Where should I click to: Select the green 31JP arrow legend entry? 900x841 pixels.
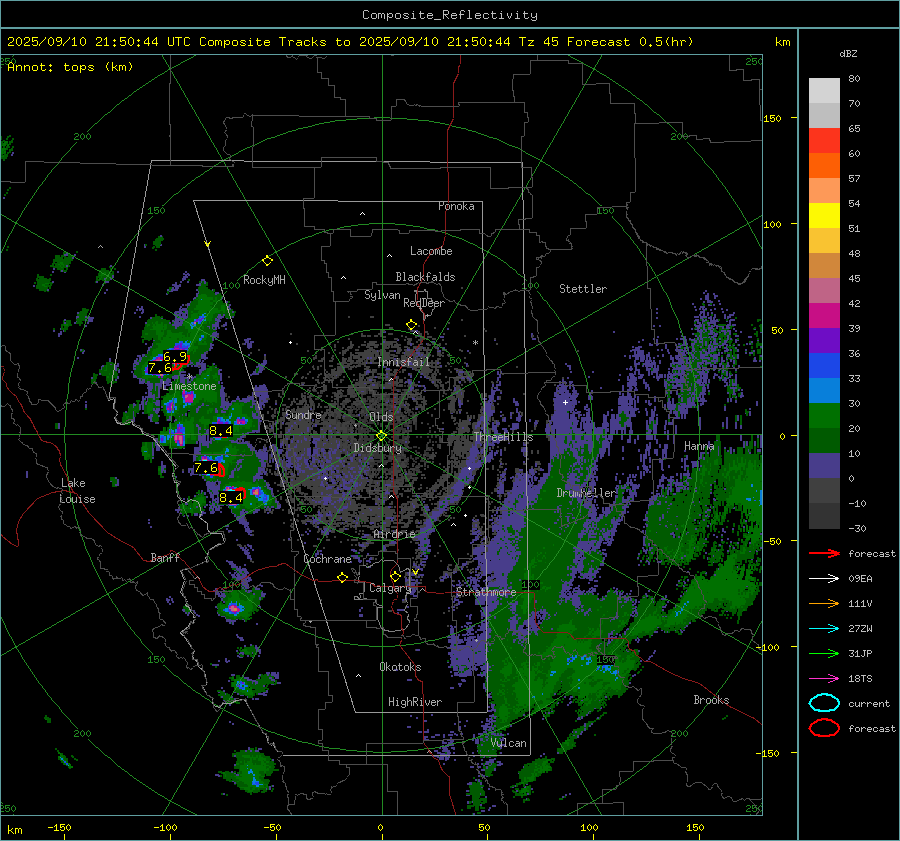point(824,653)
